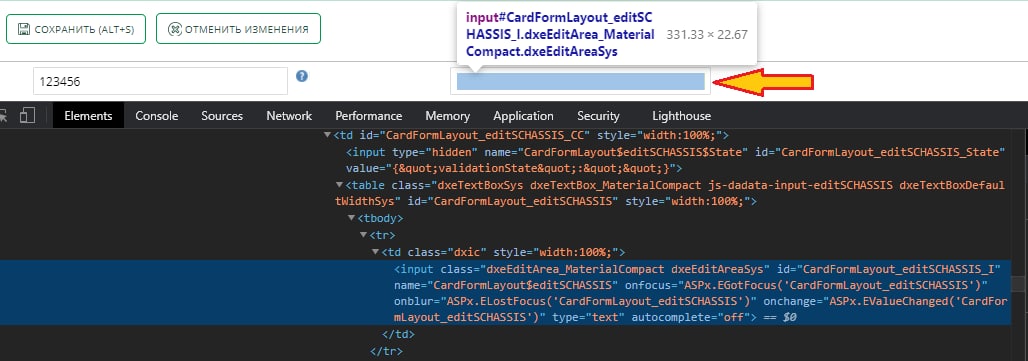Open the Application tab
This screenshot has width=1028, height=361.
[523, 116]
